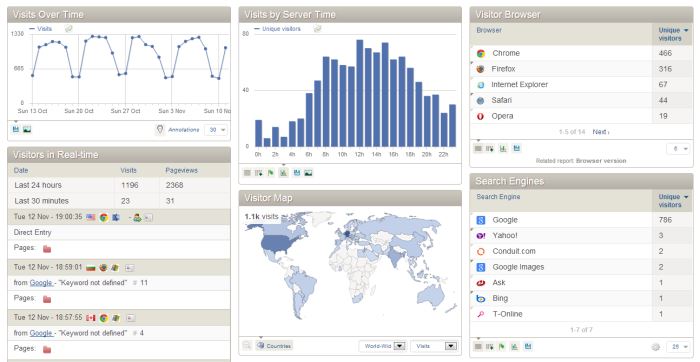Click the Safari icon in Visitor Browser
Screen dimensions: 700x362
pyautogui.click(x=480, y=101)
